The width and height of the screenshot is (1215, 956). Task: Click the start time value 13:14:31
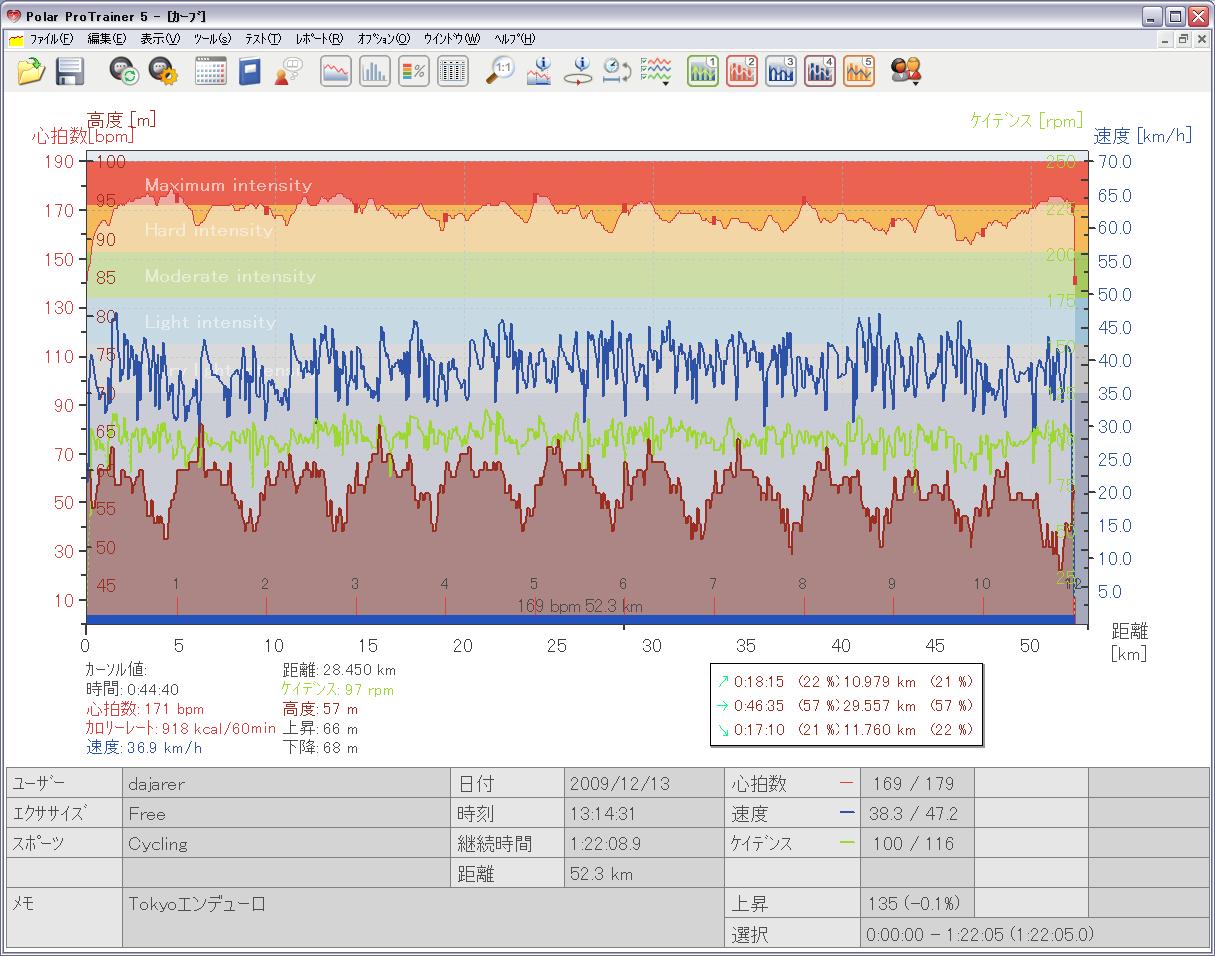click(x=602, y=813)
